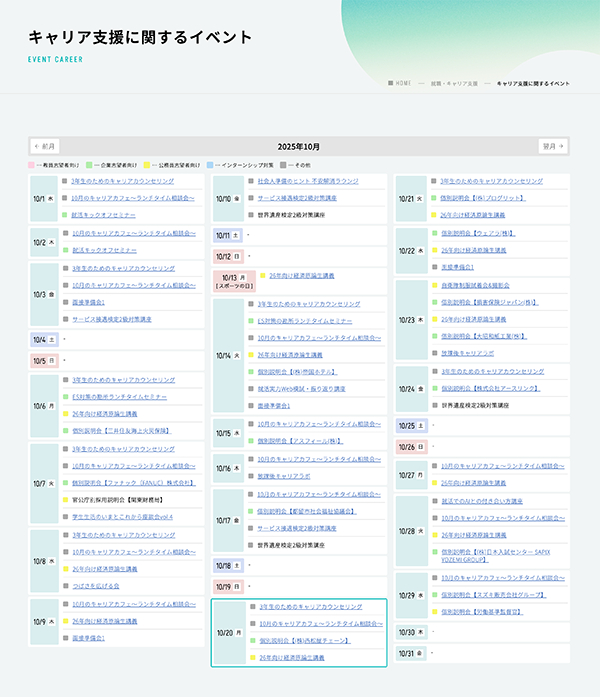Click the right arrow on 翌月 button
Image resolution: width=600 pixels, height=697 pixels.
tap(562, 146)
